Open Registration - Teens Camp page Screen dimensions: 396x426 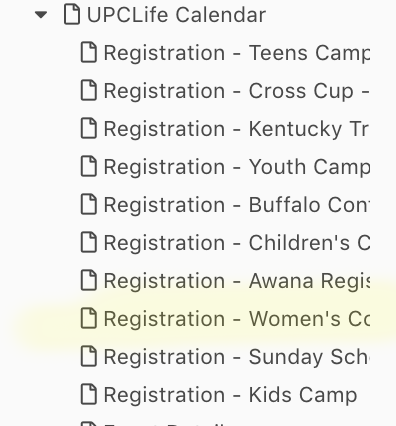point(237,53)
